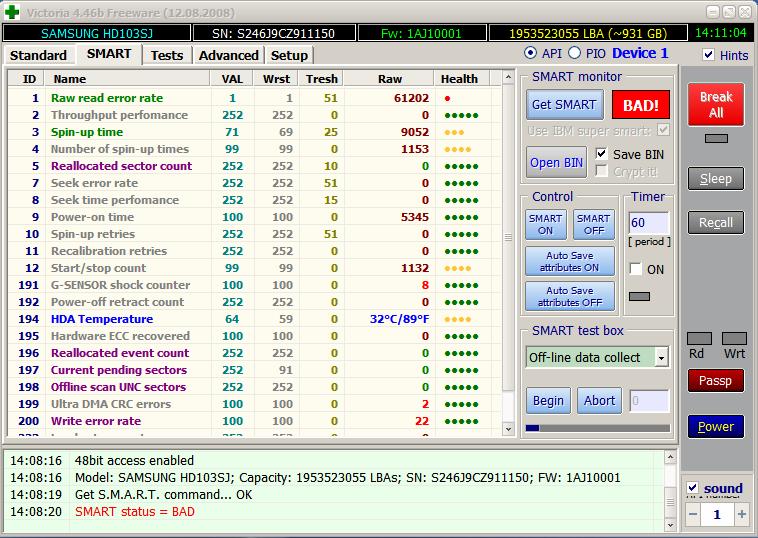The width and height of the screenshot is (758, 538).
Task: Open the Advanced tab
Action: pyautogui.click(x=228, y=55)
